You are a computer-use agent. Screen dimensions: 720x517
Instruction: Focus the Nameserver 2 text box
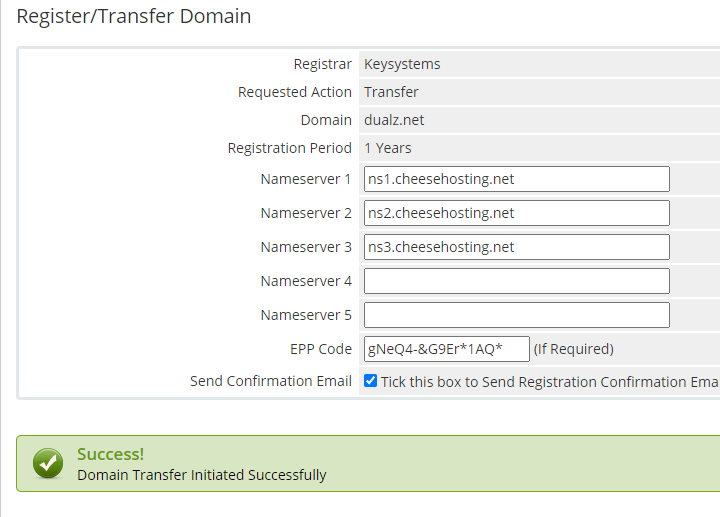coord(516,213)
